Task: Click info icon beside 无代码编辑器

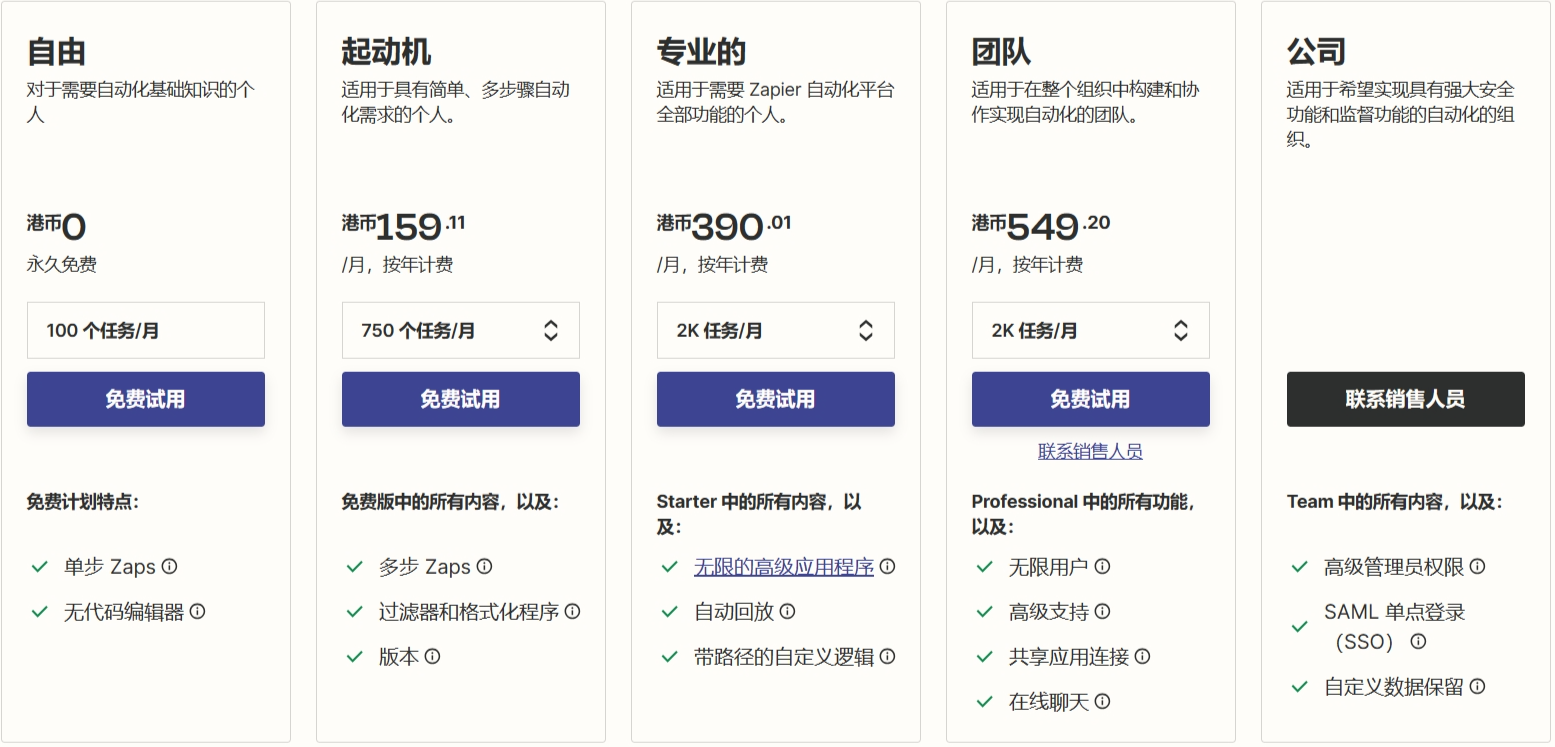Action: [x=198, y=611]
